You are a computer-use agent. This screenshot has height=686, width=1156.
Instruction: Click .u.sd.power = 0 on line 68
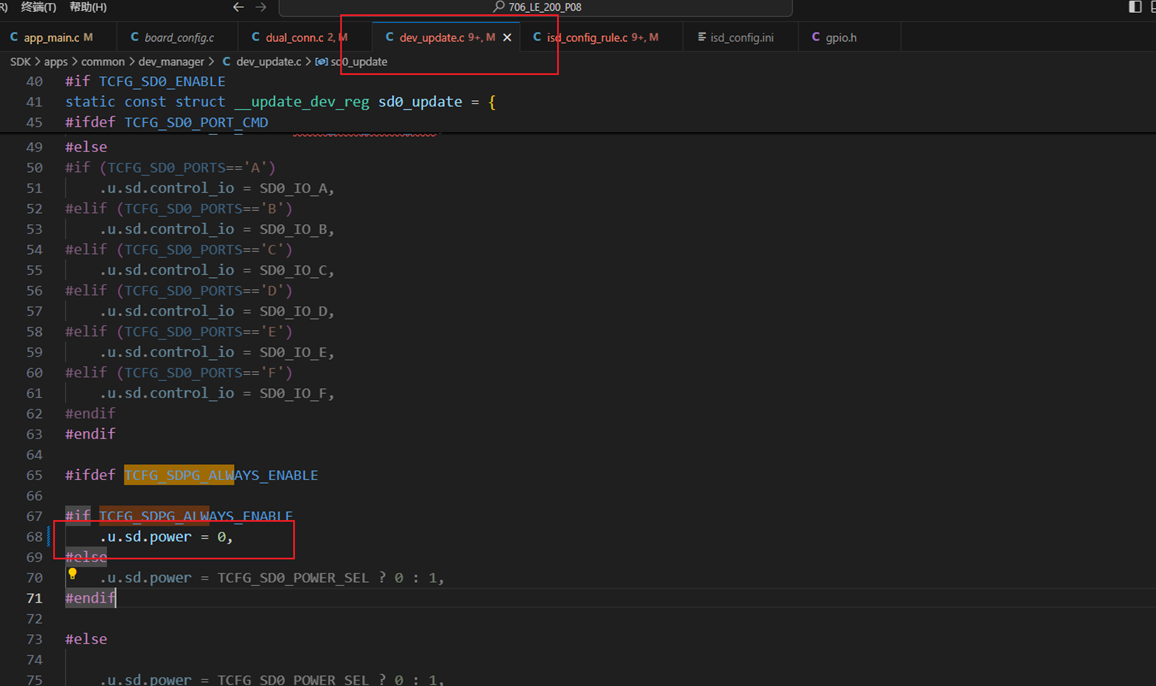(162, 537)
